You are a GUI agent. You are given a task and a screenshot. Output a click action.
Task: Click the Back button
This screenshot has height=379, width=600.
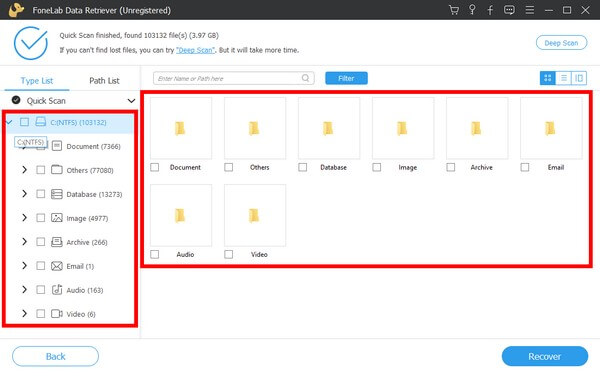55,356
